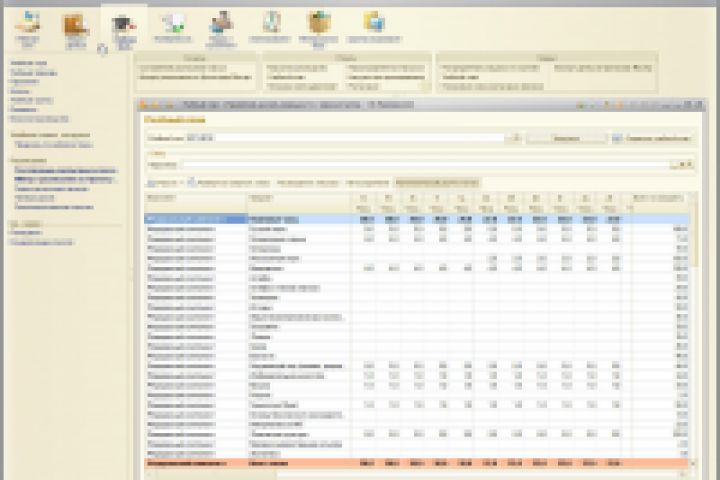Open the section with the gray clock-like icon
720x480 pixels.
click(x=270, y=27)
